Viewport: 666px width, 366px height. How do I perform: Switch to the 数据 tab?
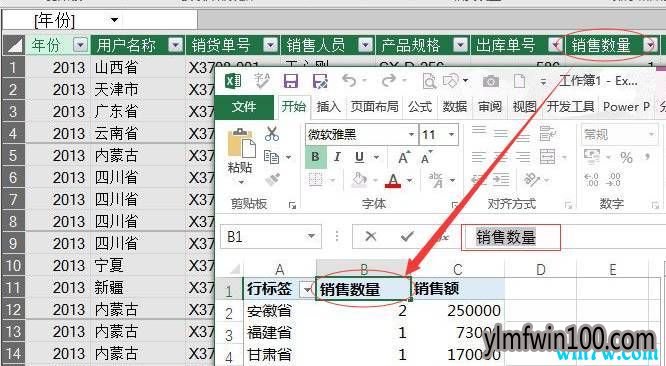[x=455, y=107]
